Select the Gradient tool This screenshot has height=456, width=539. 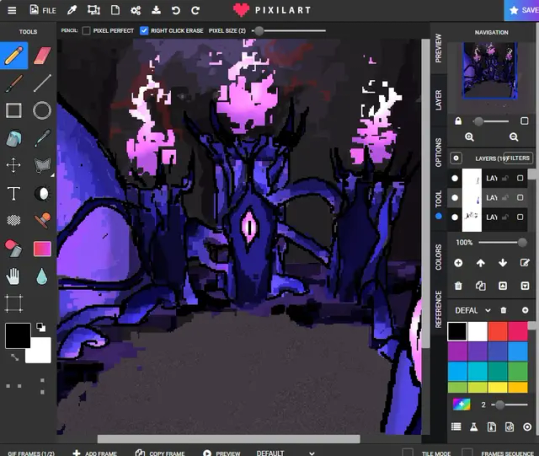coord(42,248)
